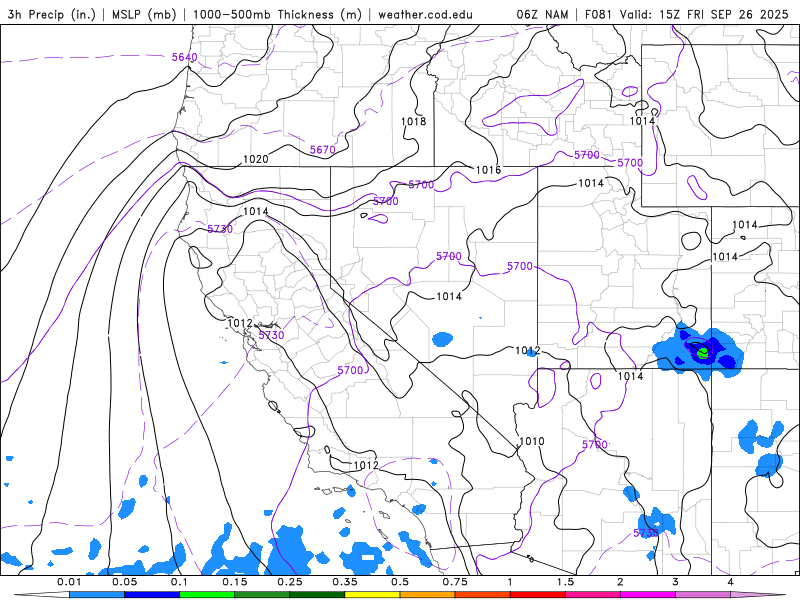Click the '0.15' legend value
Screen dimensions: 800x600
[235, 582]
